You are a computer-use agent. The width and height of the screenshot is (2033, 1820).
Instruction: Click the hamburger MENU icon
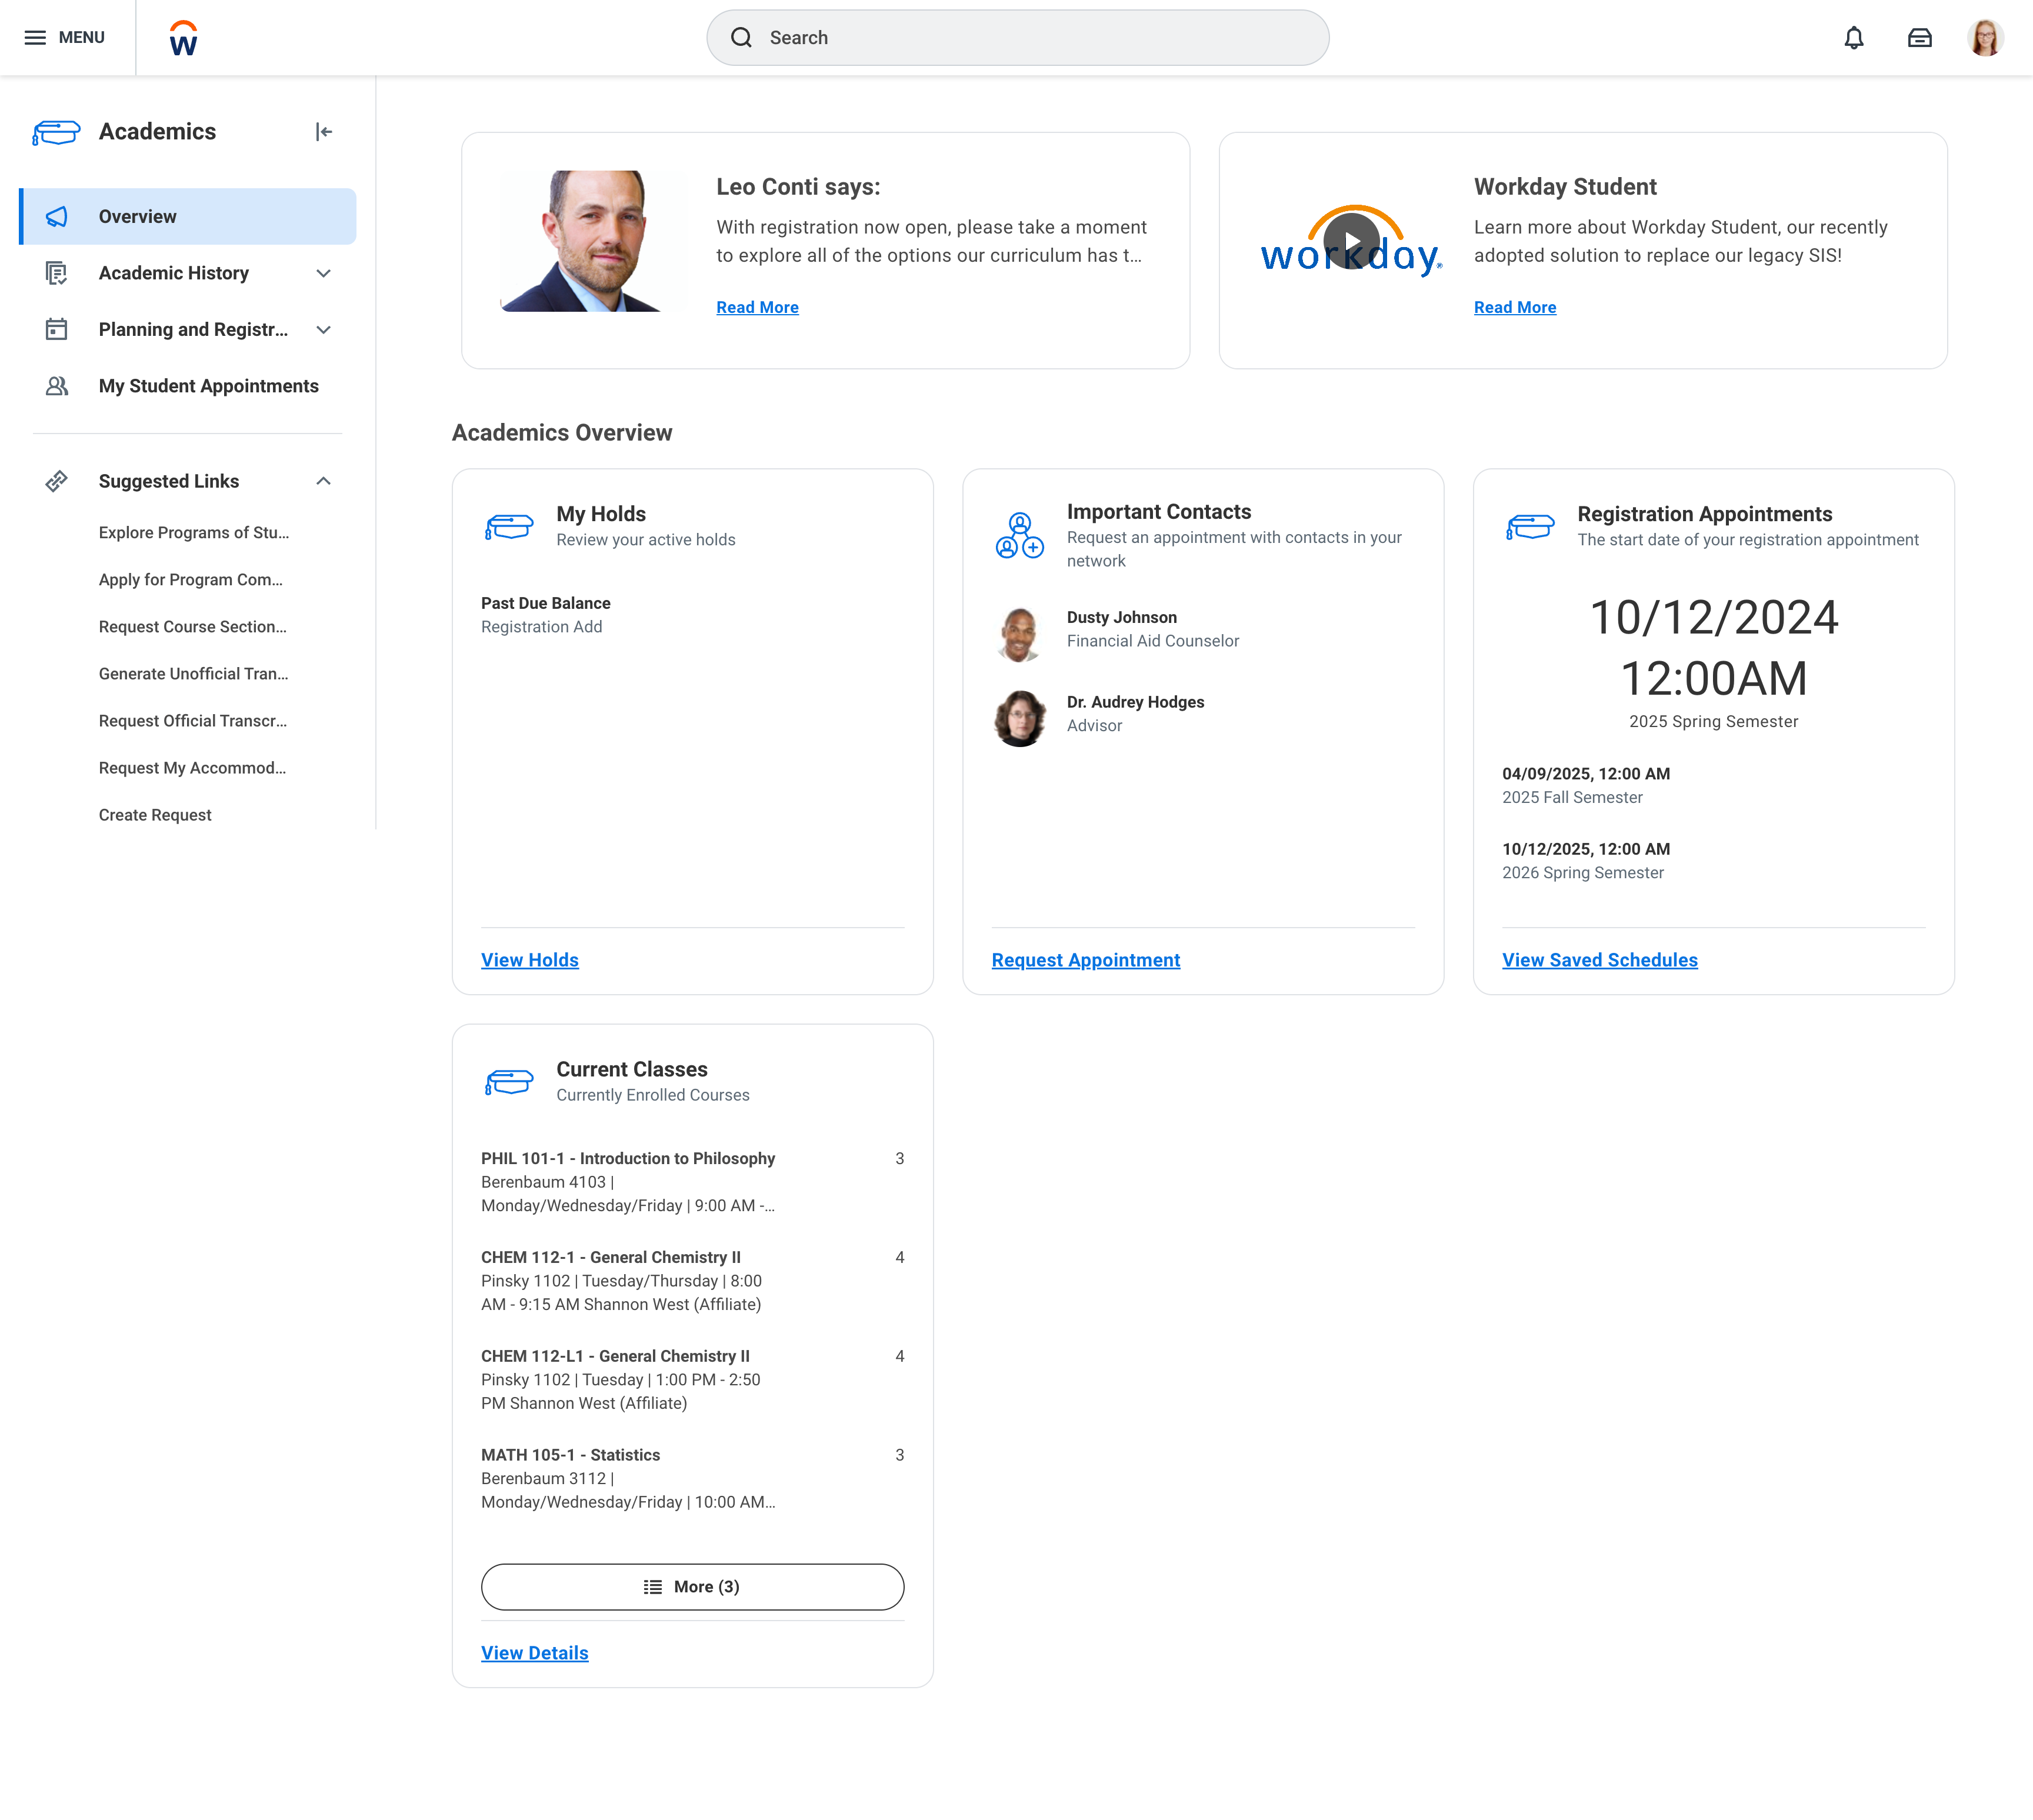coord(35,38)
